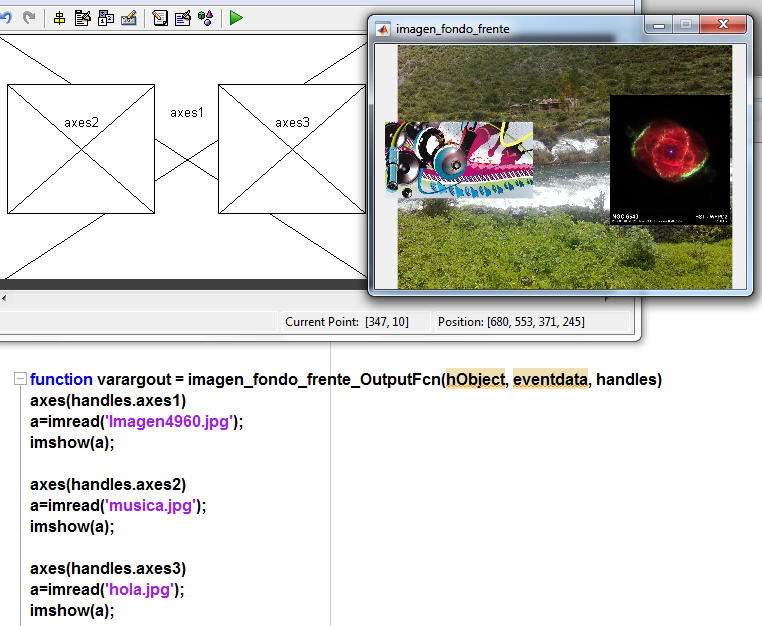Place cursor on axes(handles.axes2) line

click(x=108, y=485)
